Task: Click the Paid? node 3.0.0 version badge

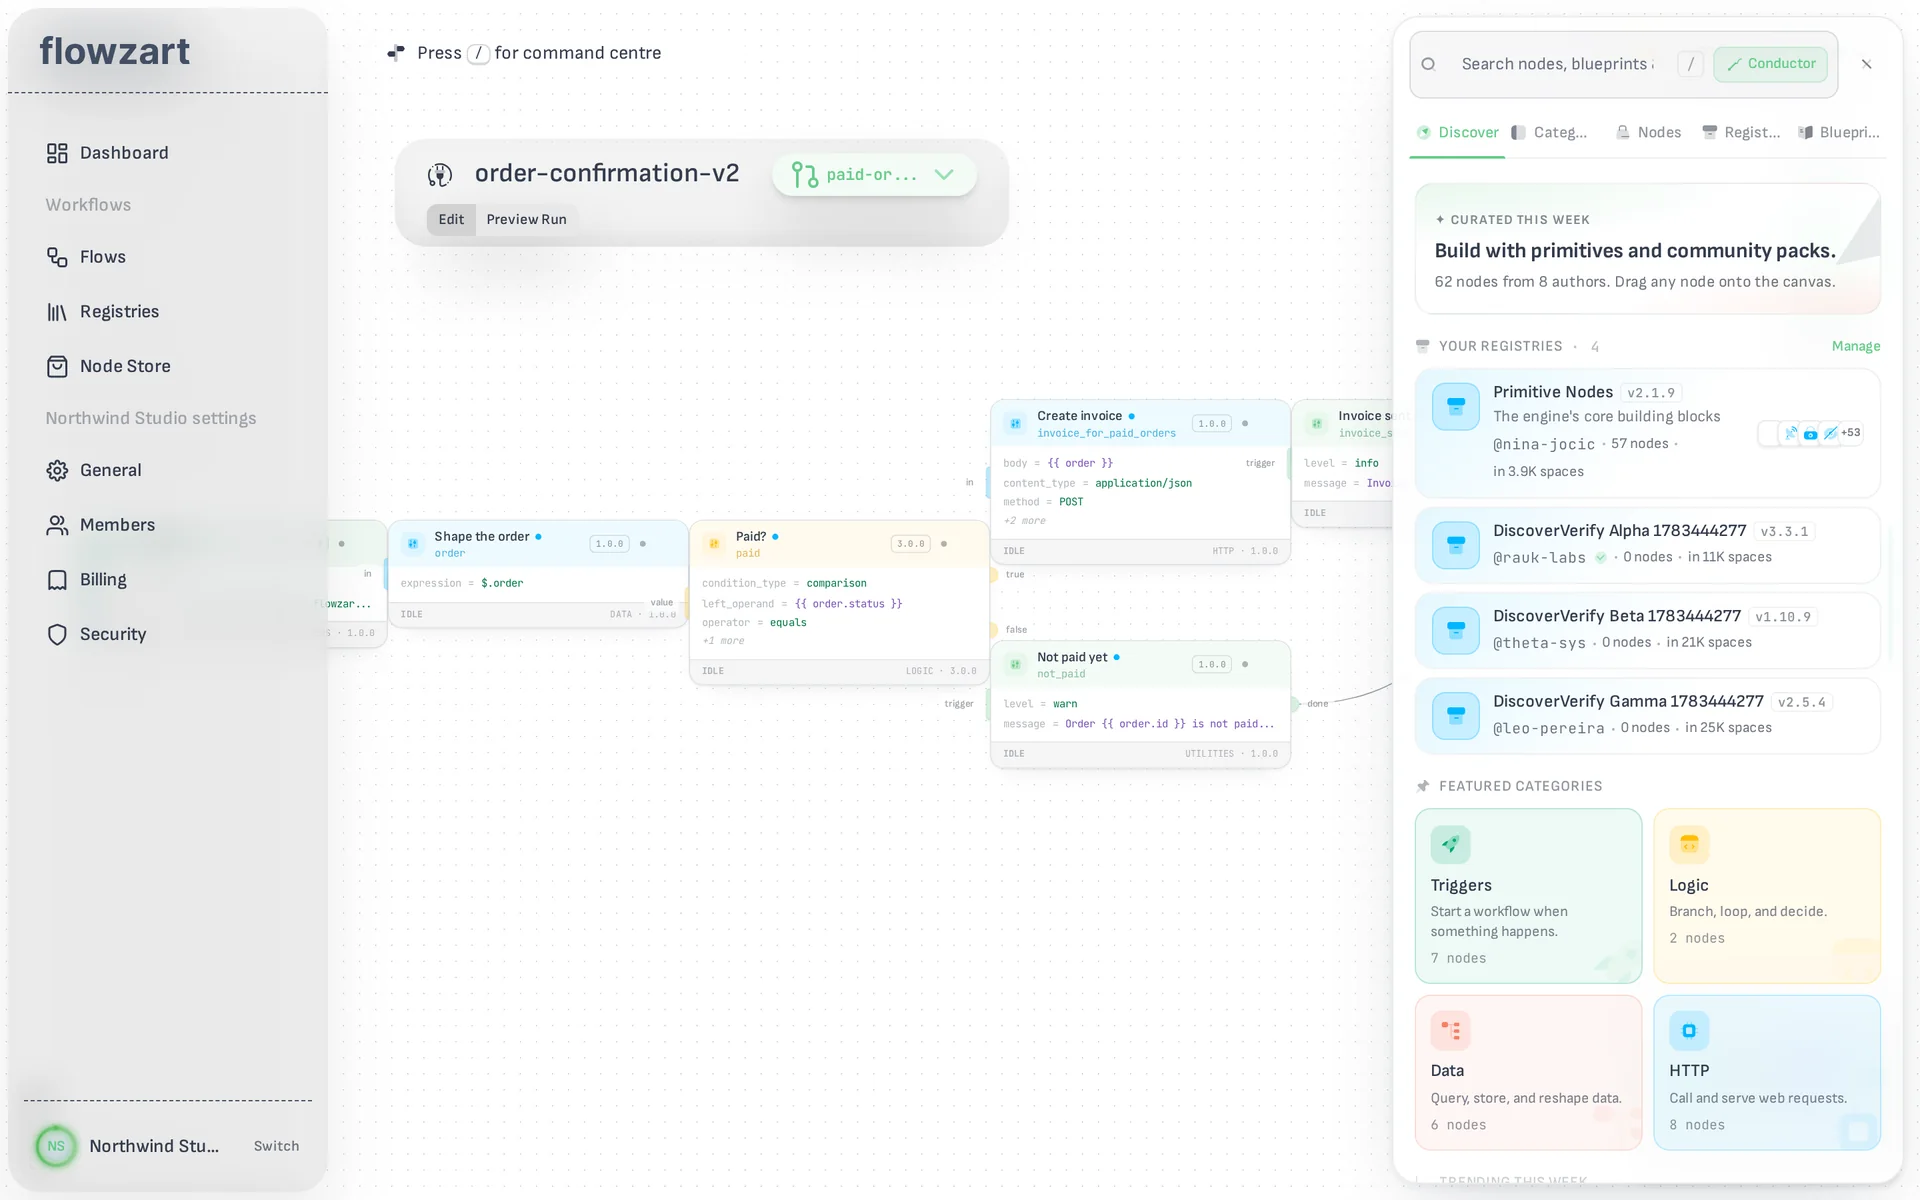Action: pos(910,544)
